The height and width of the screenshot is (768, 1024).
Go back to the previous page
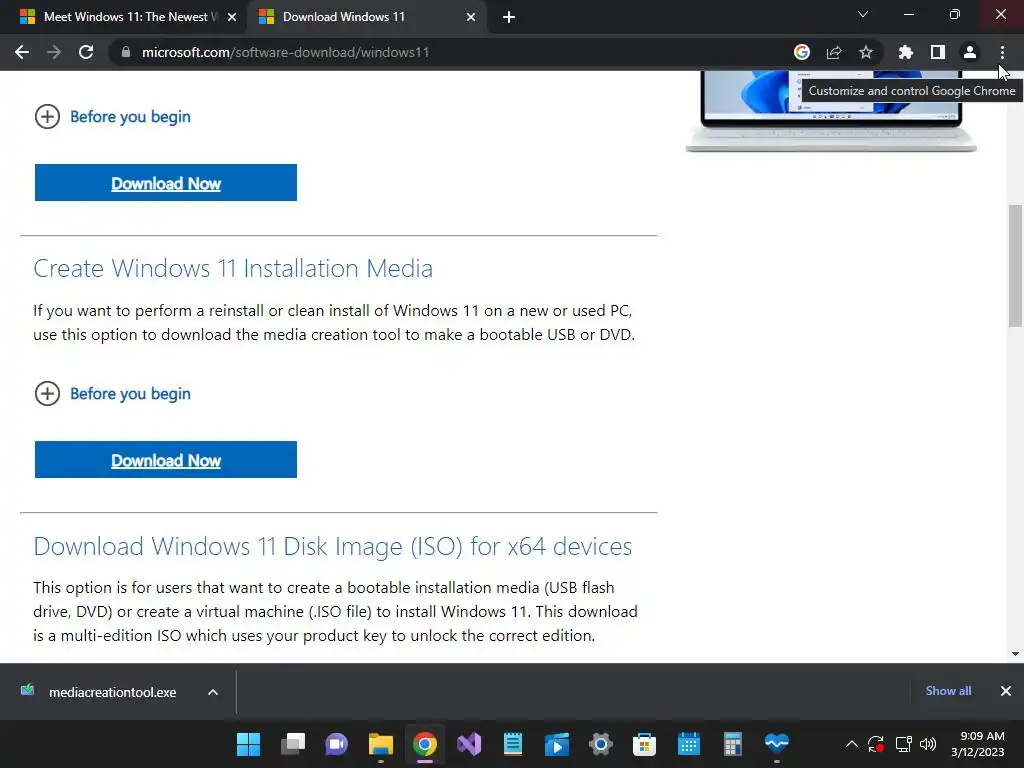tap(22, 52)
